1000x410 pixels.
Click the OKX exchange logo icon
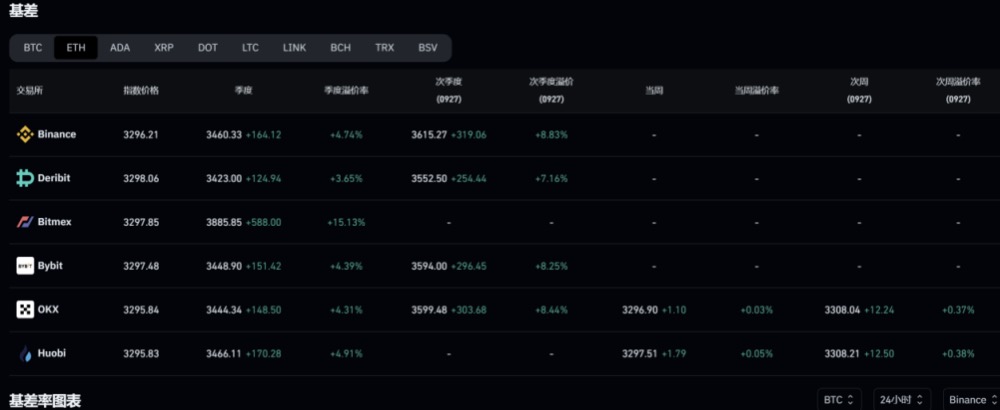25,310
